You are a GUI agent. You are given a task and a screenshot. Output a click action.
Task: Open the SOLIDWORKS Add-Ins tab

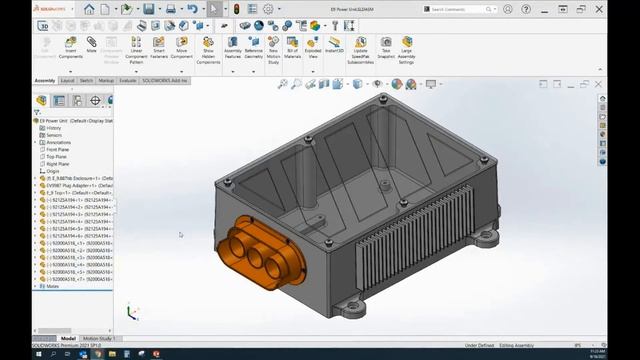point(164,81)
